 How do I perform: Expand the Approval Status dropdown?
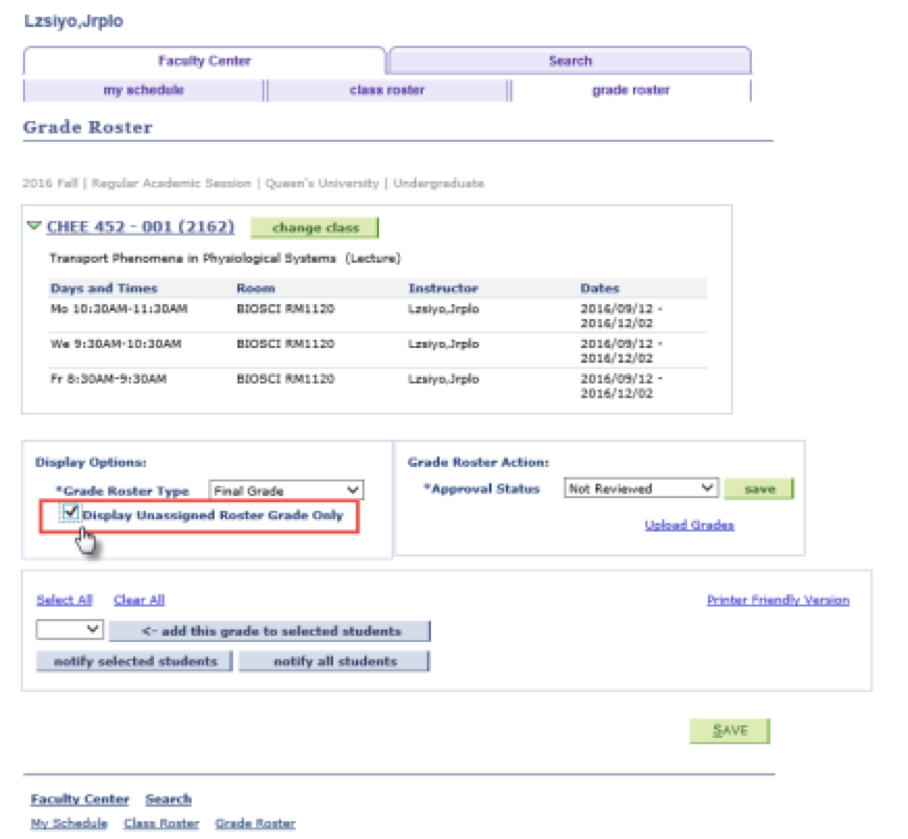click(x=641, y=489)
